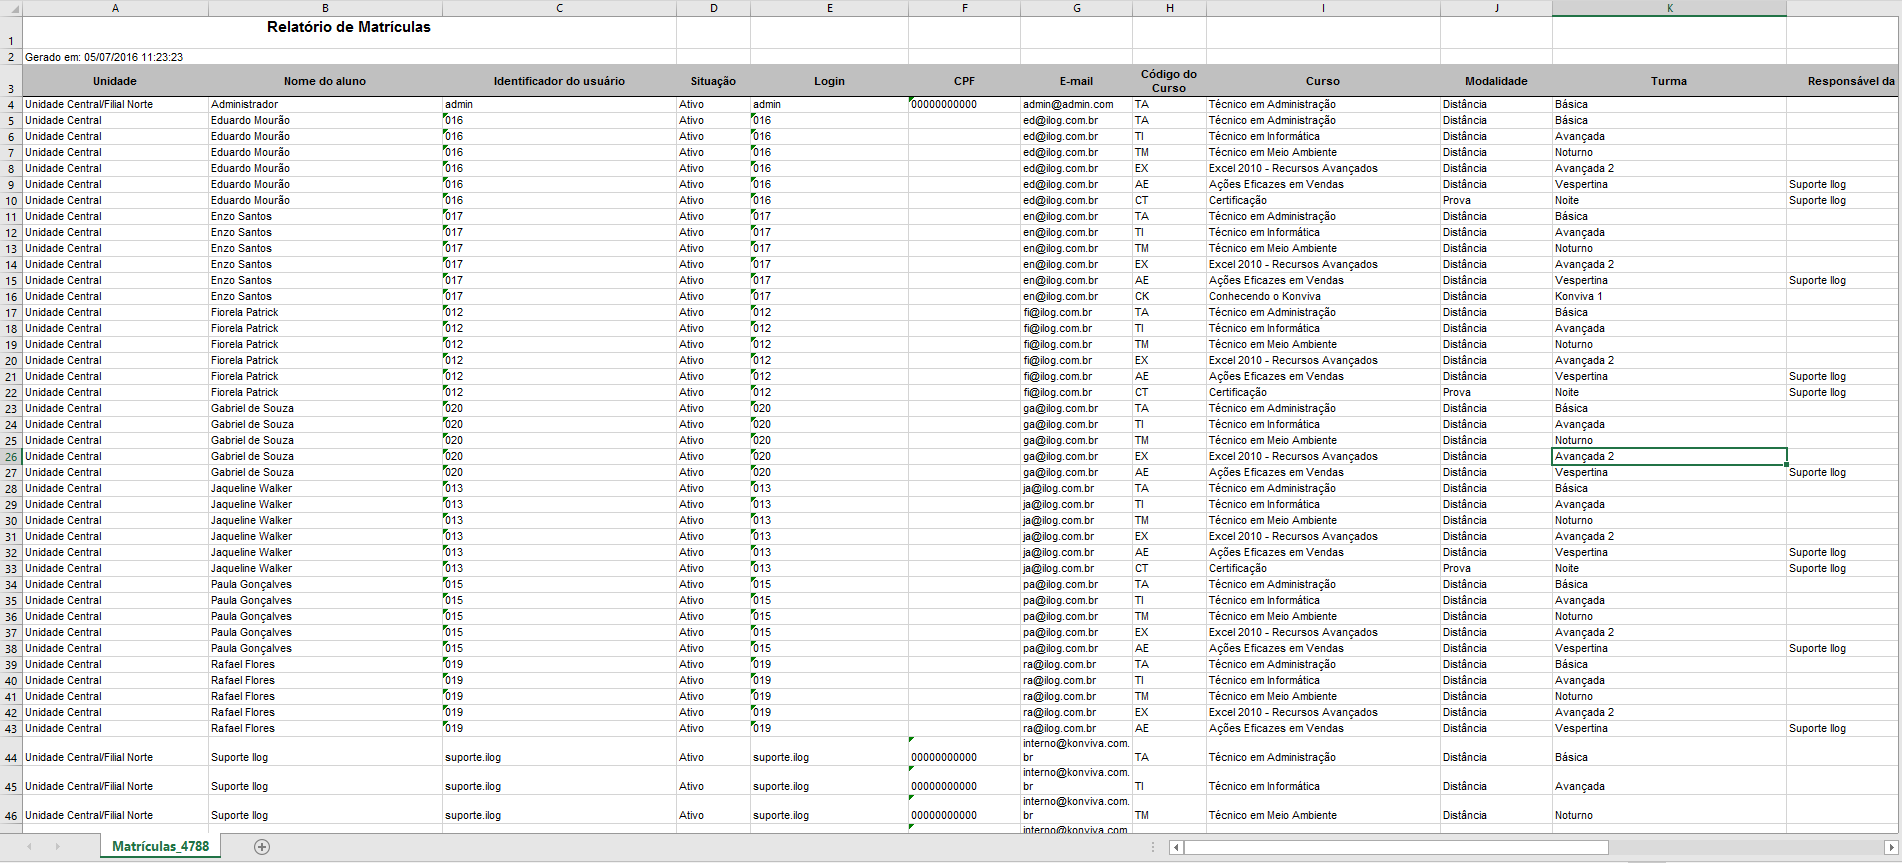
Task: Select column B header
Action: (x=325, y=8)
